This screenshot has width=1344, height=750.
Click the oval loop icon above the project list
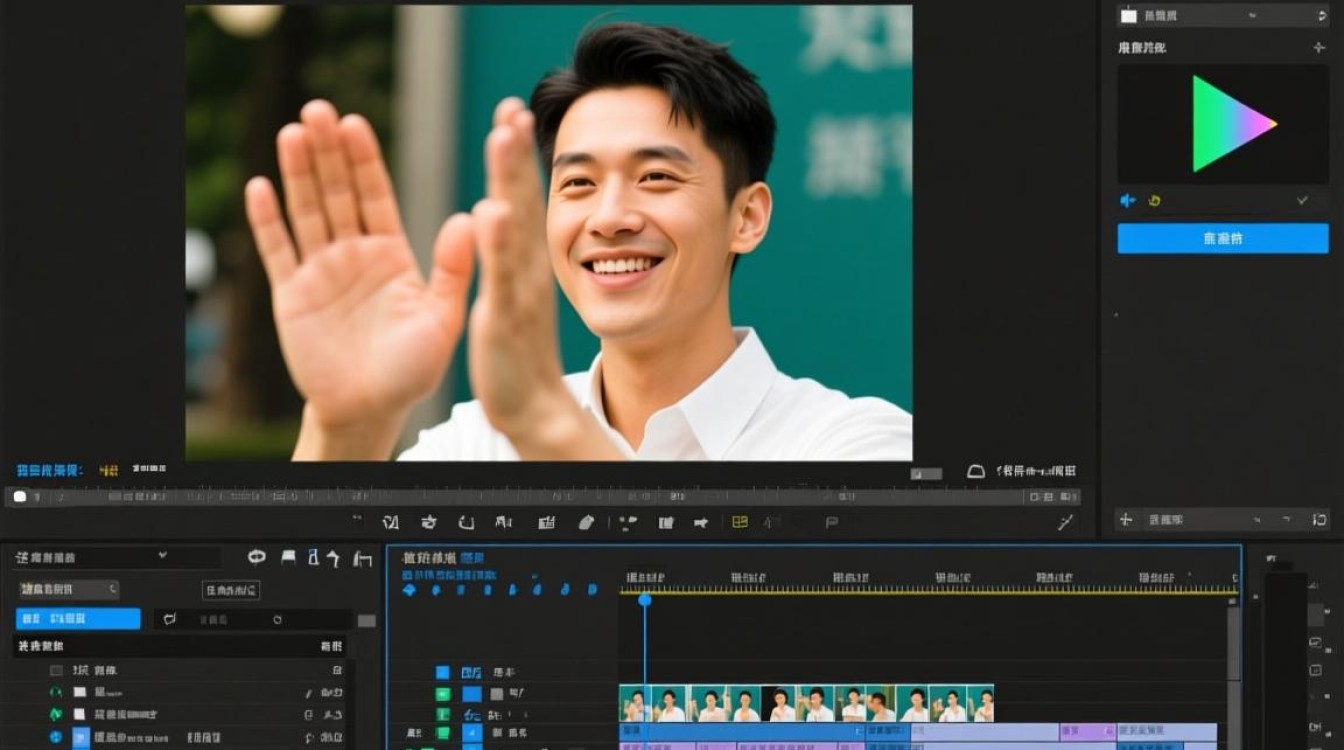(257, 557)
